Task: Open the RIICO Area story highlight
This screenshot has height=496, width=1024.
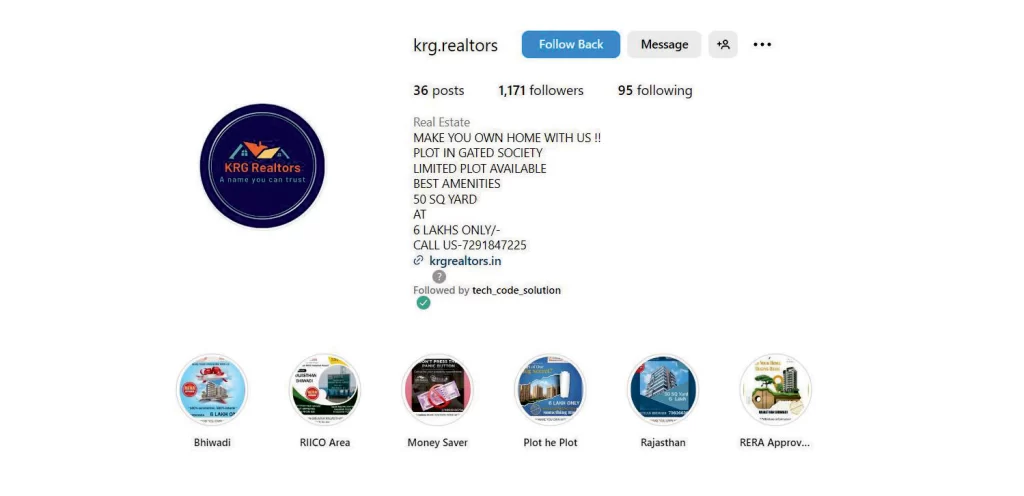Action: point(325,390)
